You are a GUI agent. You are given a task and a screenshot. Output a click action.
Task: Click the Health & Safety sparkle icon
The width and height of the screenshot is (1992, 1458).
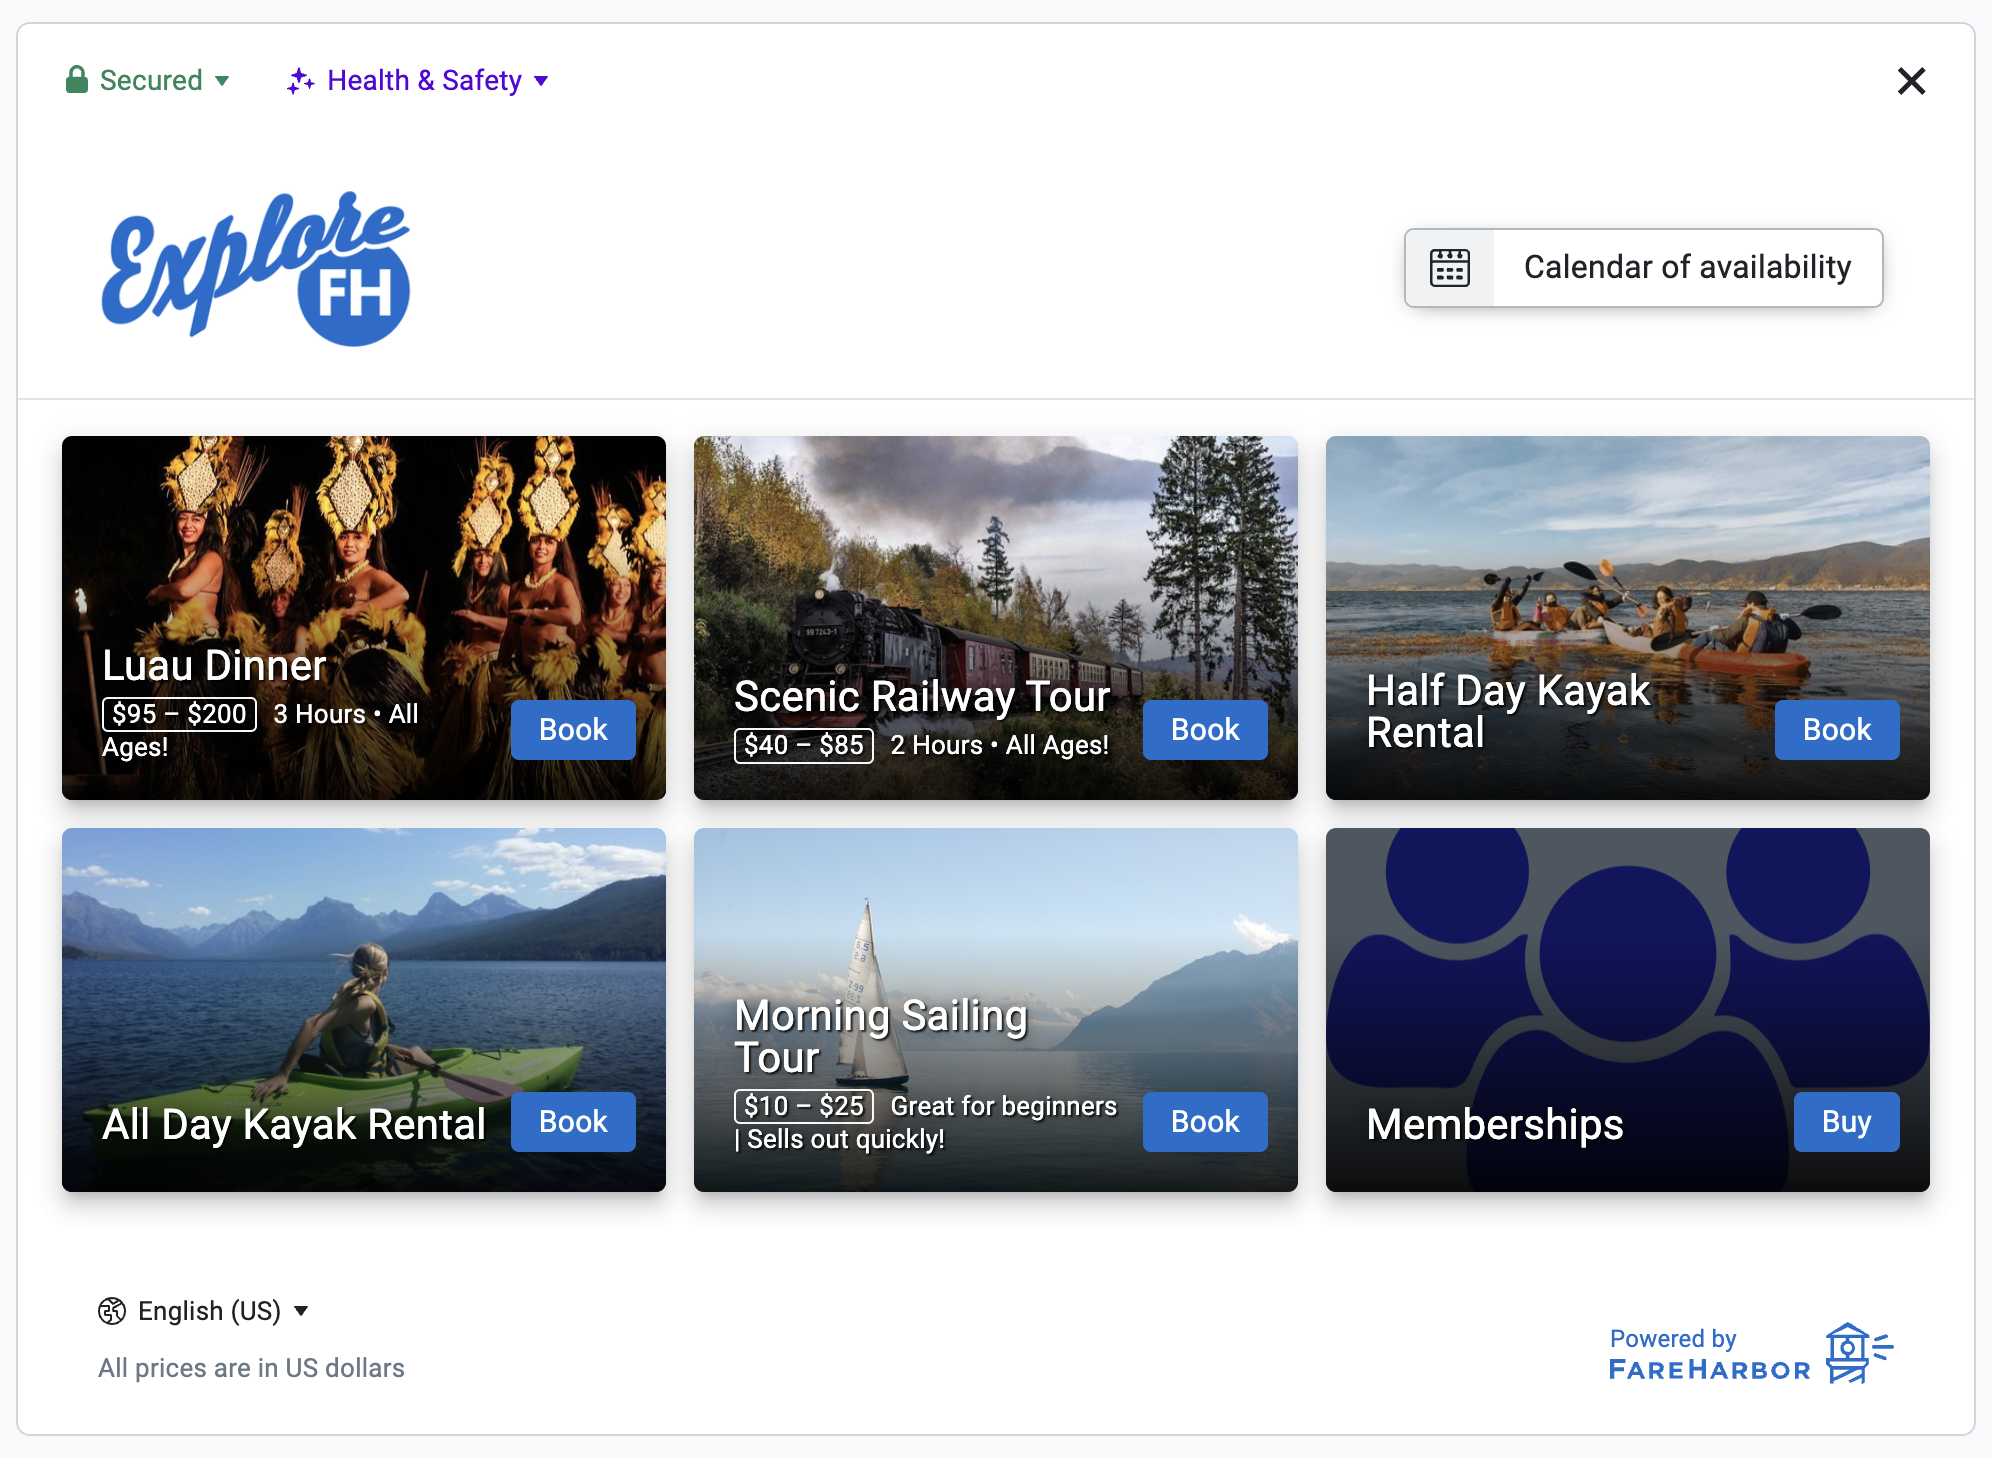pyautogui.click(x=300, y=81)
